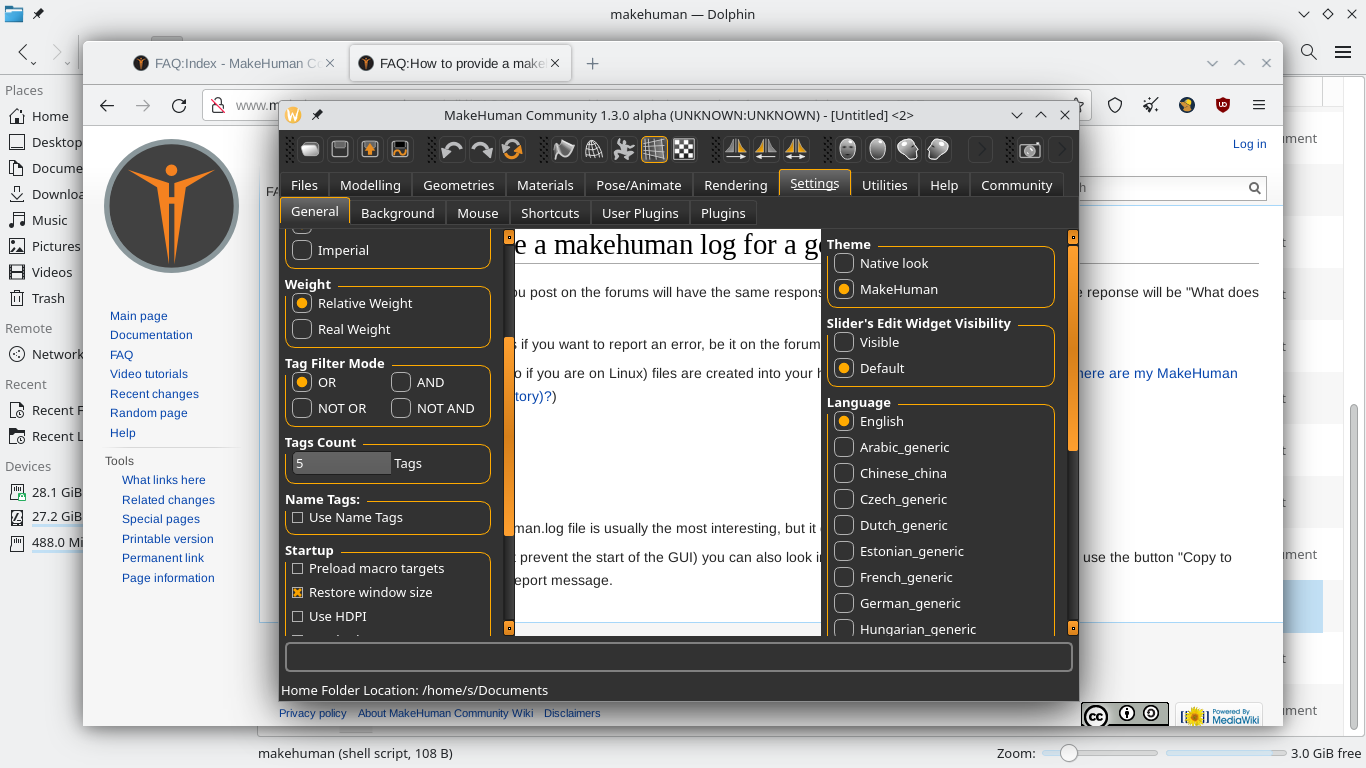The width and height of the screenshot is (1366, 768).
Task: Click the Undo arrow in MakeHuman toolbar
Action: 452,149
